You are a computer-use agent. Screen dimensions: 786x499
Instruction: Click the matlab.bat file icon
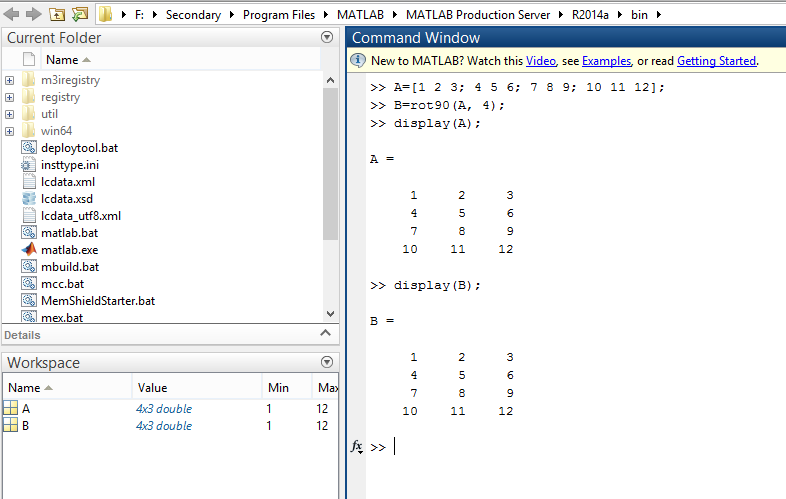coord(29,233)
